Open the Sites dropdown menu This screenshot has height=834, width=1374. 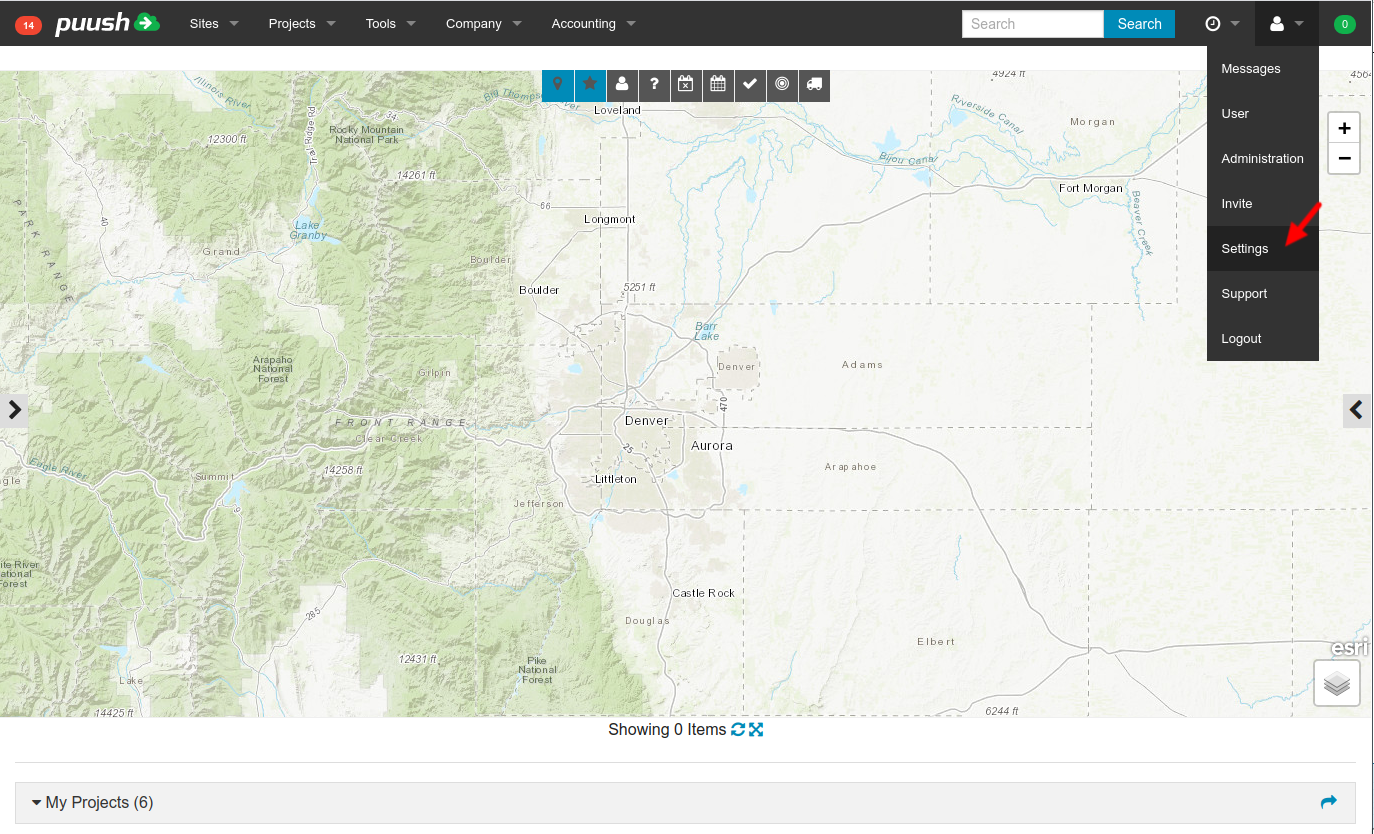pos(214,23)
